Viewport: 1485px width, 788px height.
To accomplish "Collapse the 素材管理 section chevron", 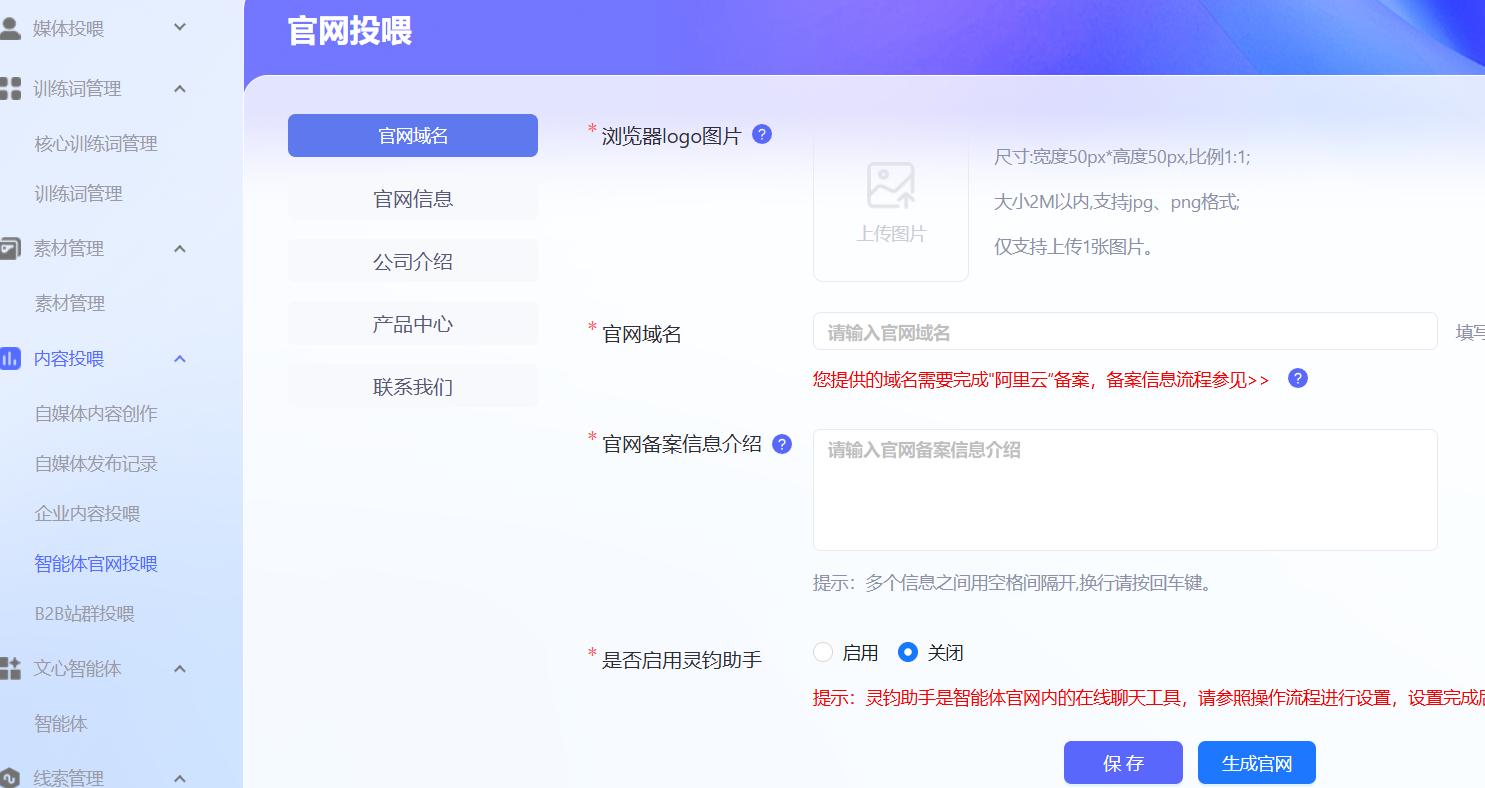I will click(x=180, y=248).
